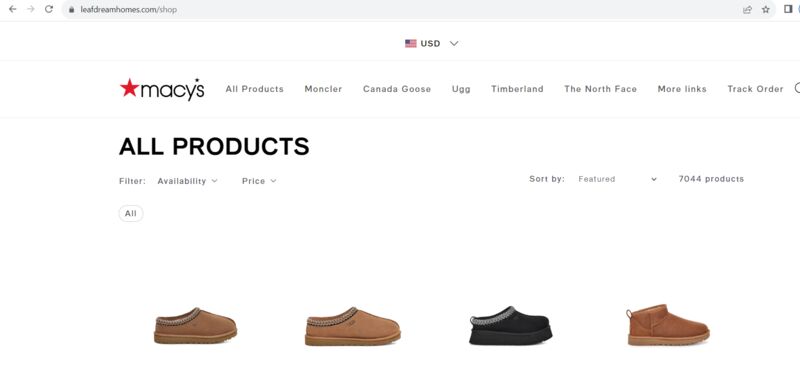800x382 pixels.
Task: Open the Canada Goose menu item
Action: click(397, 89)
